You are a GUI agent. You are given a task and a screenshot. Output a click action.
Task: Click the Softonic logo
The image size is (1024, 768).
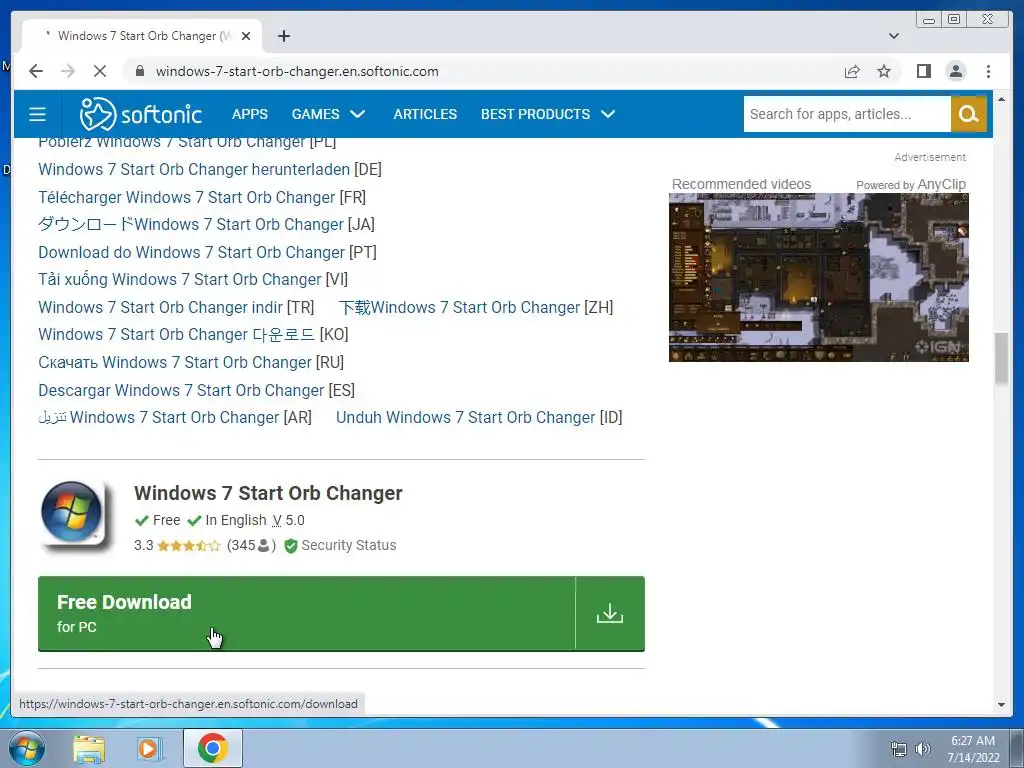coord(140,114)
